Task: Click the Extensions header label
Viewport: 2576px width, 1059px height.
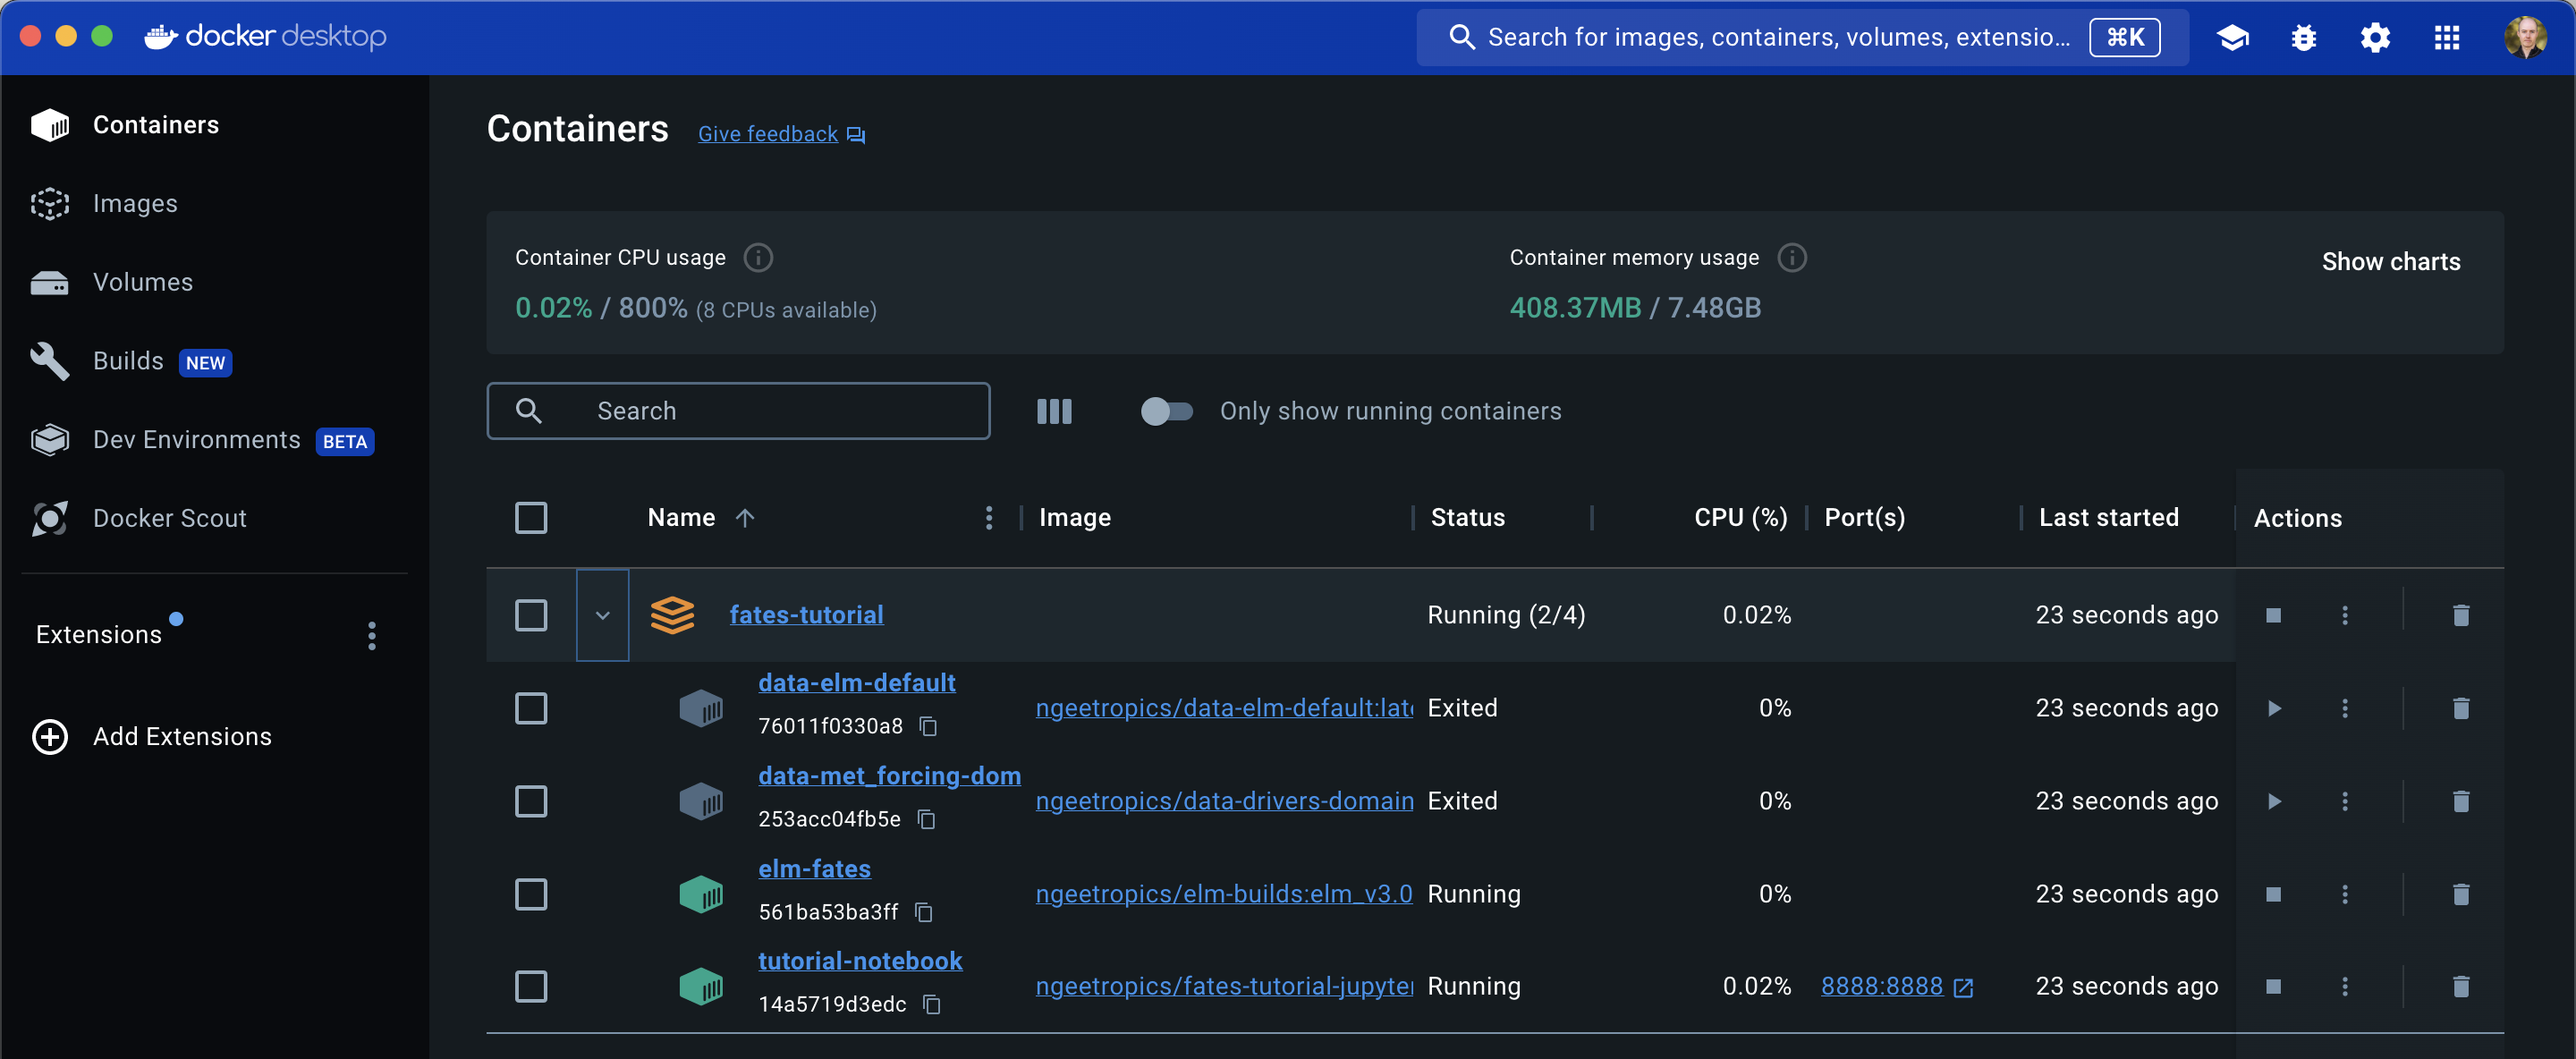Action: pos(98,635)
